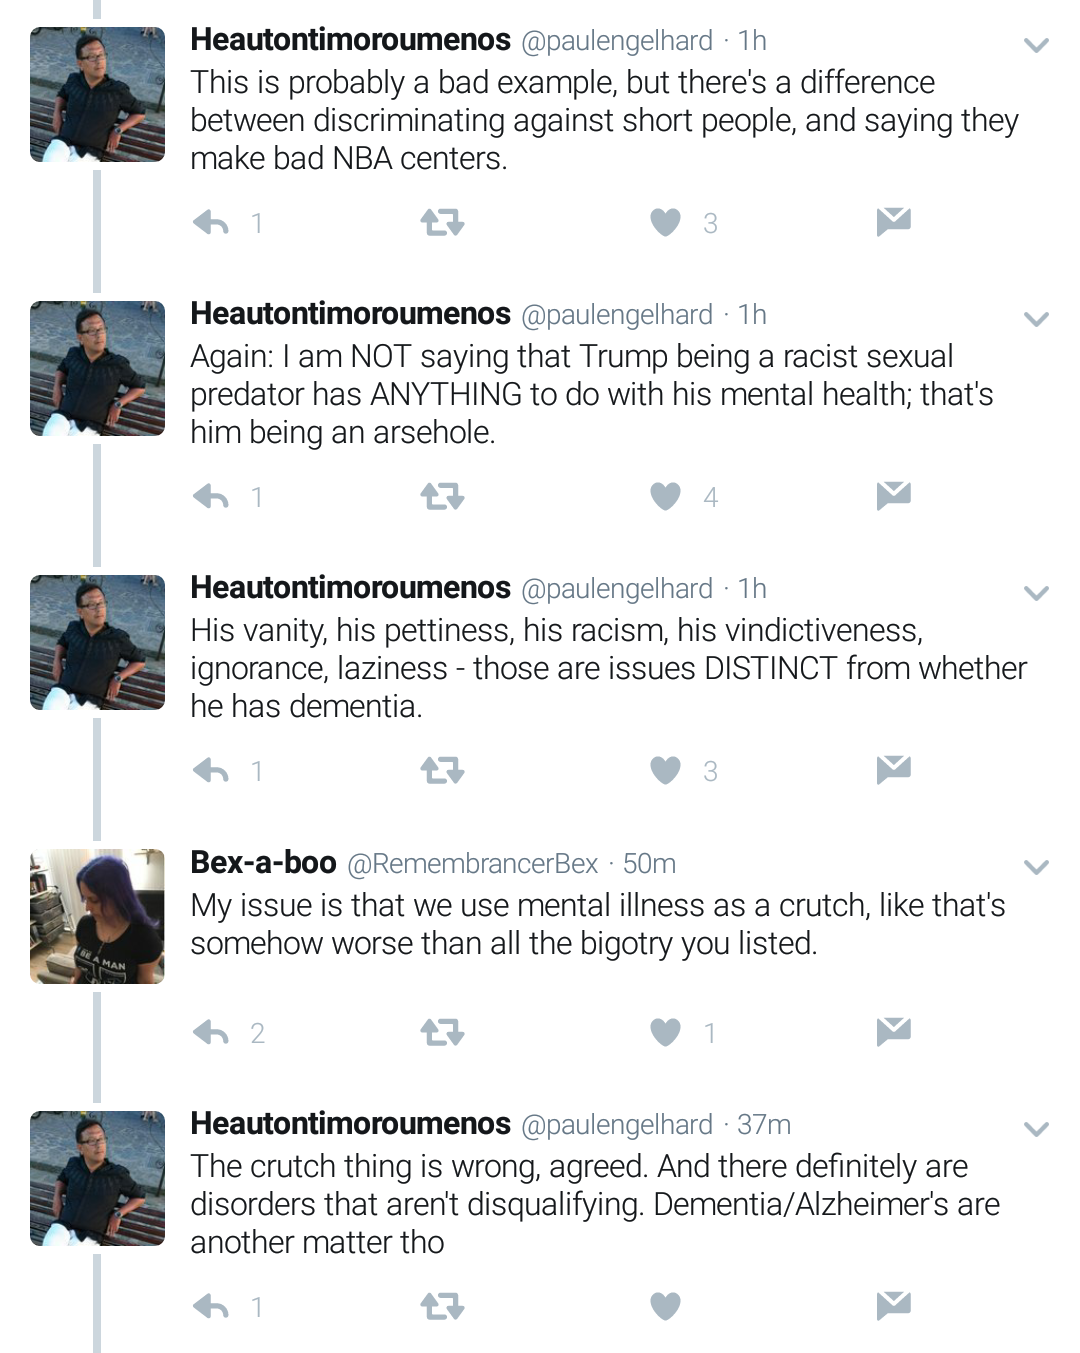This screenshot has height=1353, width=1080.
Task: Open Bex-a-boo's profile name
Action: (x=263, y=862)
